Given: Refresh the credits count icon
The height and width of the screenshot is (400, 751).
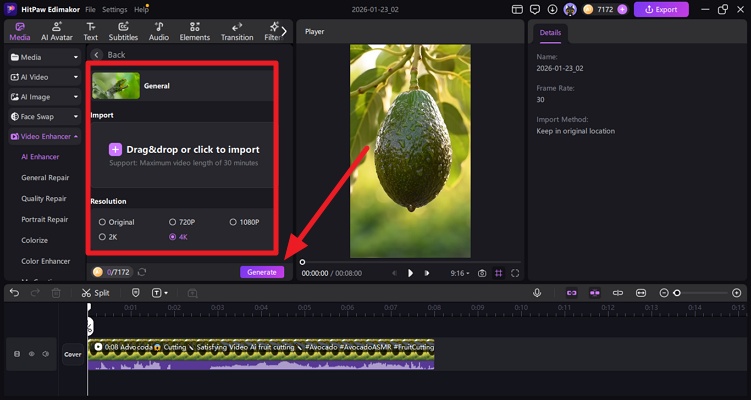Looking at the screenshot, I should (x=142, y=272).
